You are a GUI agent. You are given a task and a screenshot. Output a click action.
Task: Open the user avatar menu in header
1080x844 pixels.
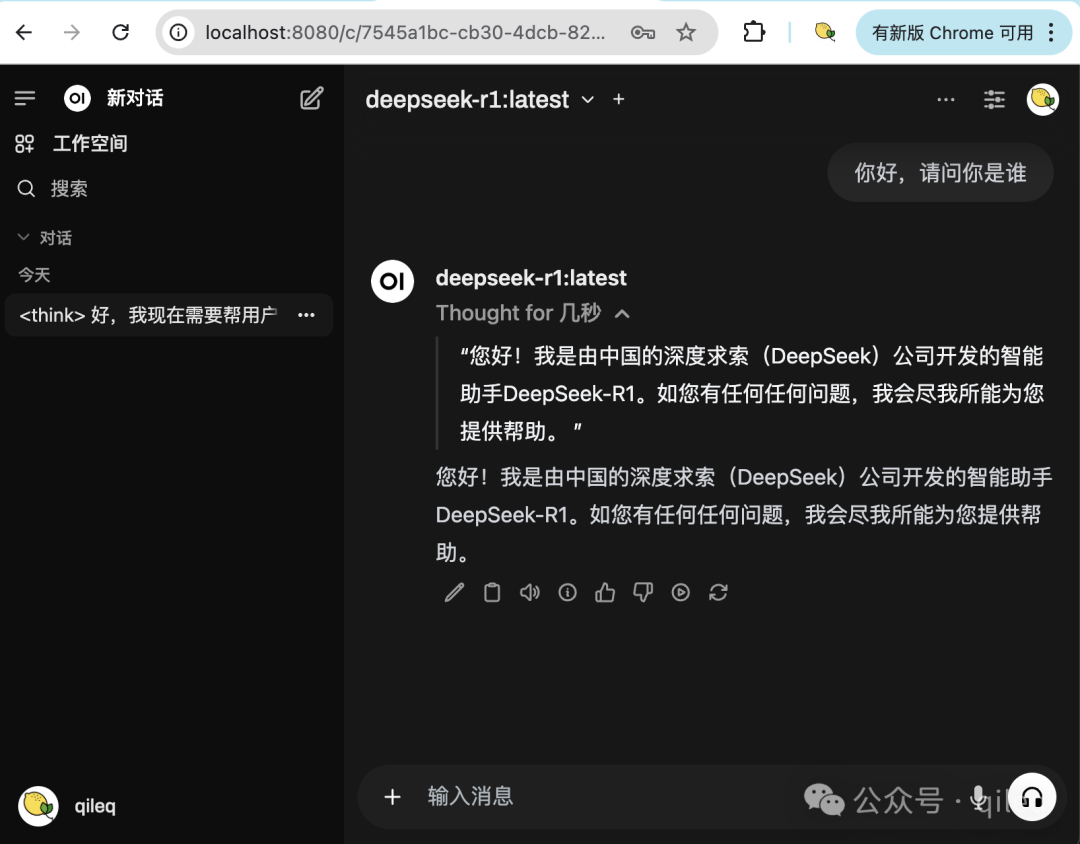click(x=1042, y=100)
